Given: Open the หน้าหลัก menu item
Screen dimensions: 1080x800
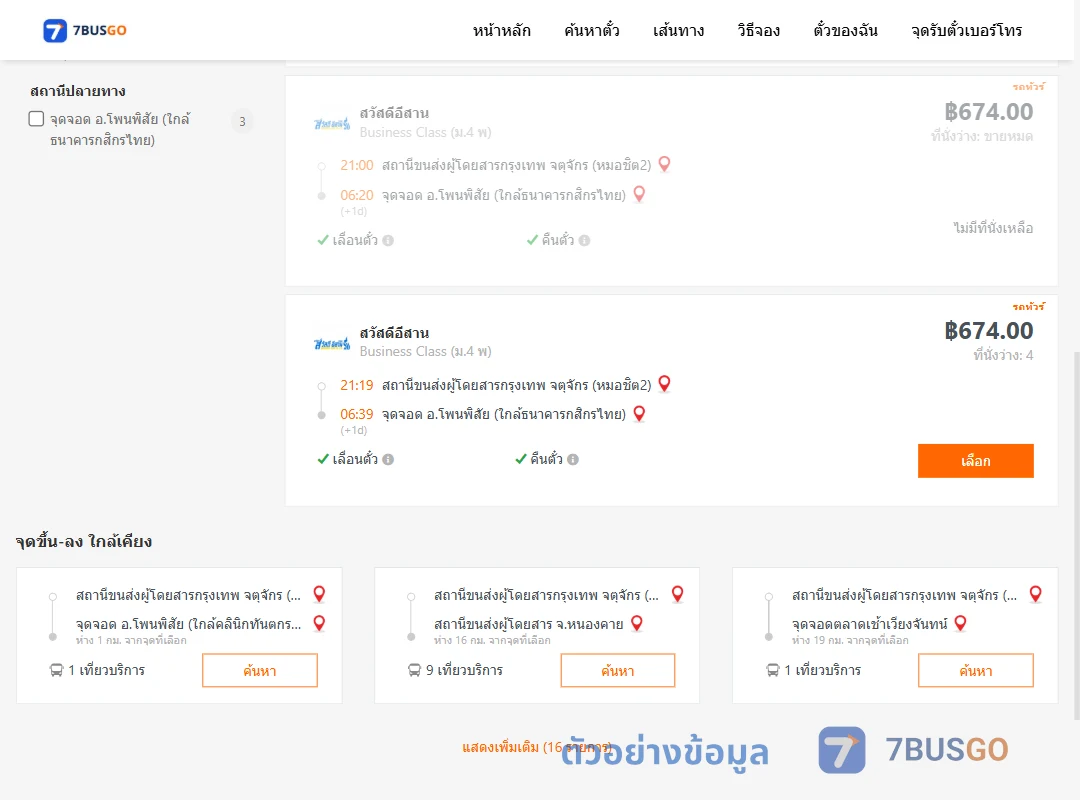Looking at the screenshot, I should point(501,30).
